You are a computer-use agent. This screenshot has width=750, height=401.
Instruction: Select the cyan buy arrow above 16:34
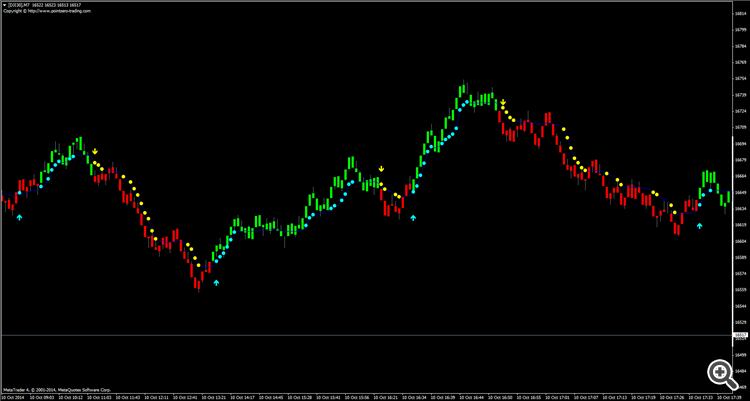(x=413, y=218)
